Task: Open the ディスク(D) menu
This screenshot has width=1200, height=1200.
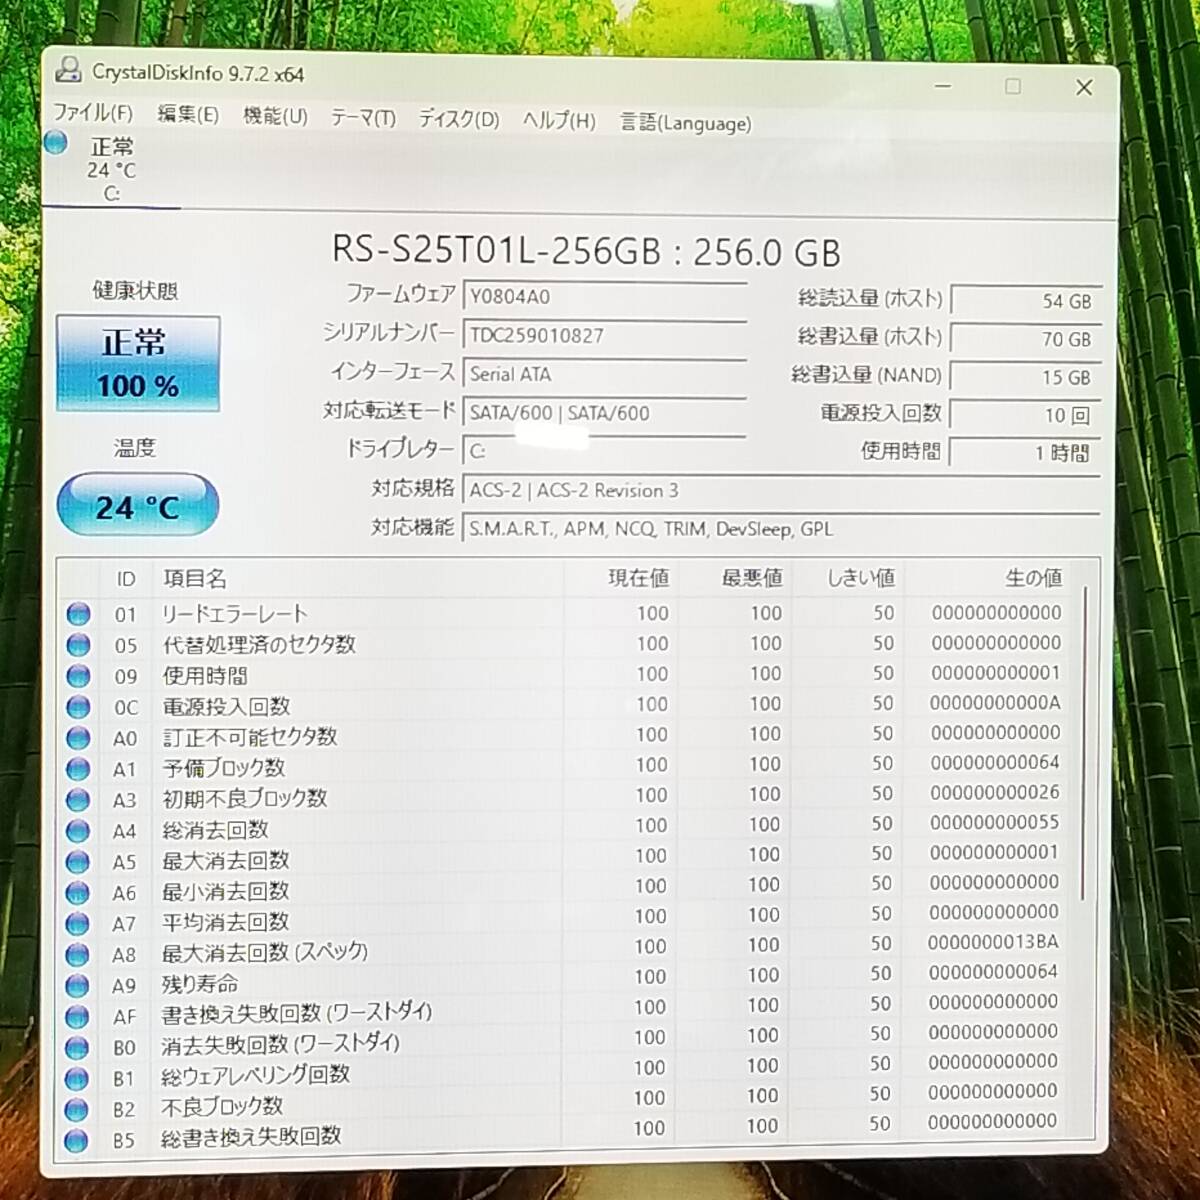Action: 458,119
